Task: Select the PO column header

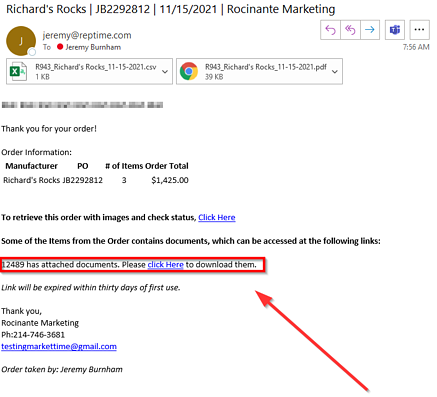Action: pos(83,166)
